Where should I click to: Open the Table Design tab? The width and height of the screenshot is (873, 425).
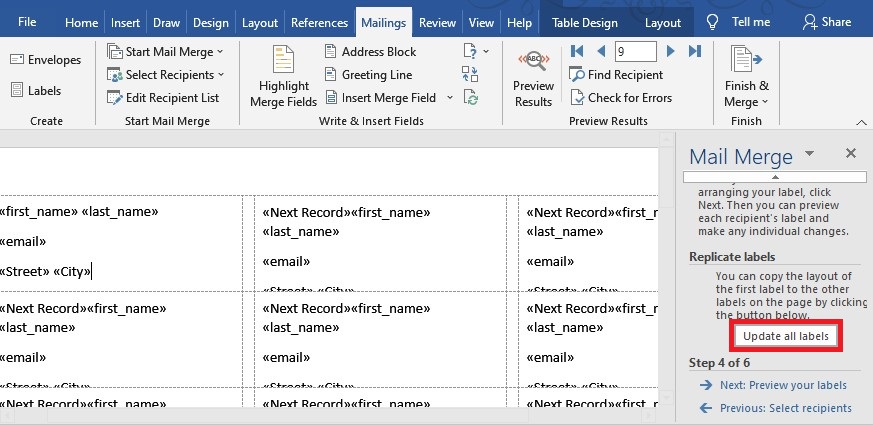[585, 23]
